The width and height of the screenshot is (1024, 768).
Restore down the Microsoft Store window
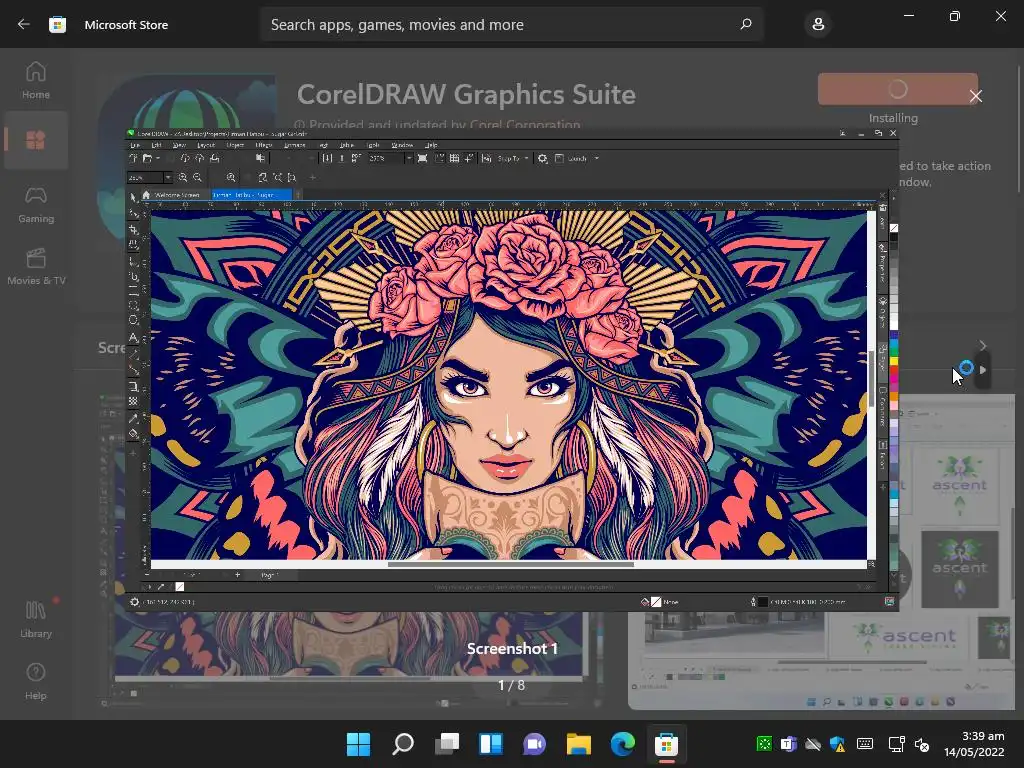(955, 16)
